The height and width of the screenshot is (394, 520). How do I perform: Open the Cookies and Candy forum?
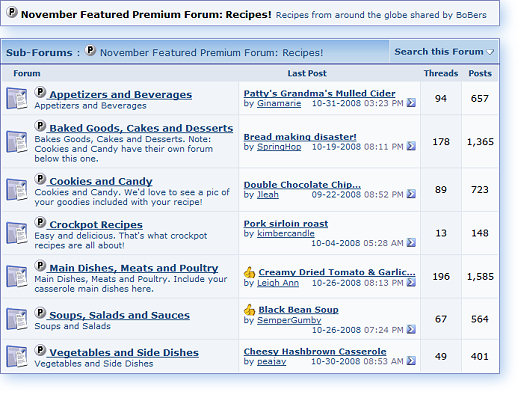pos(101,181)
